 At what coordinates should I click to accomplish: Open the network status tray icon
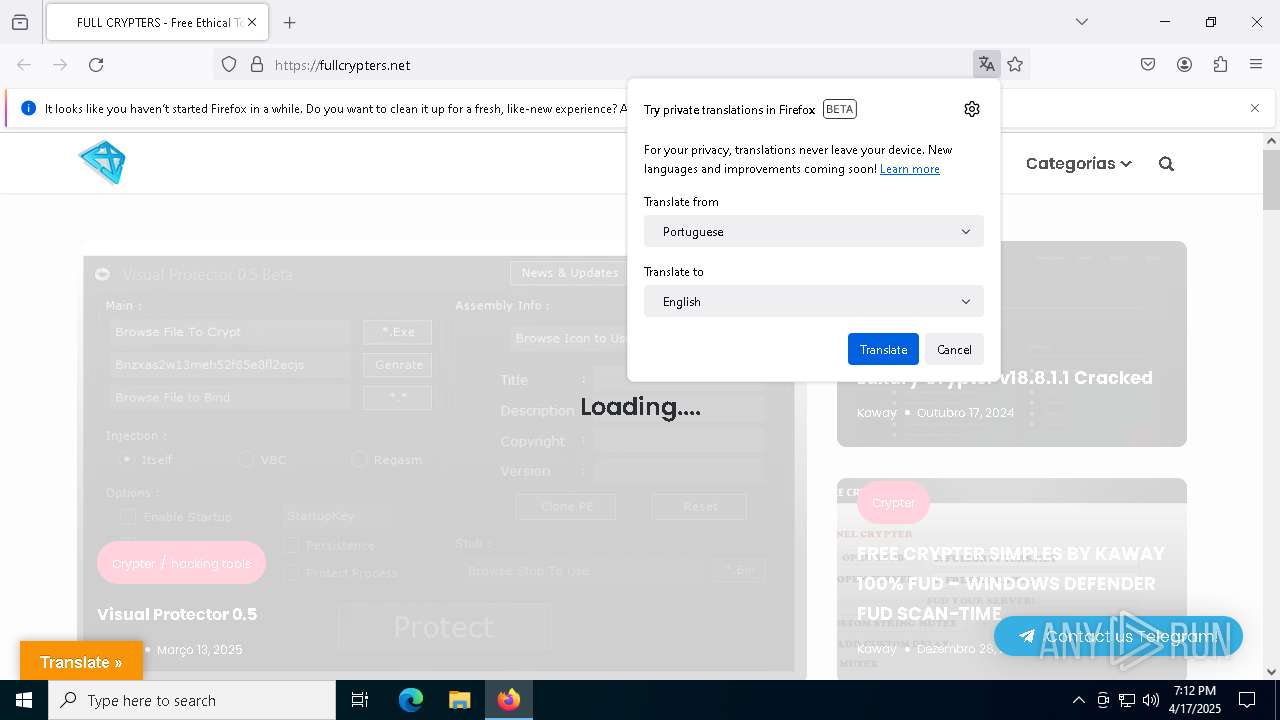click(1127, 700)
